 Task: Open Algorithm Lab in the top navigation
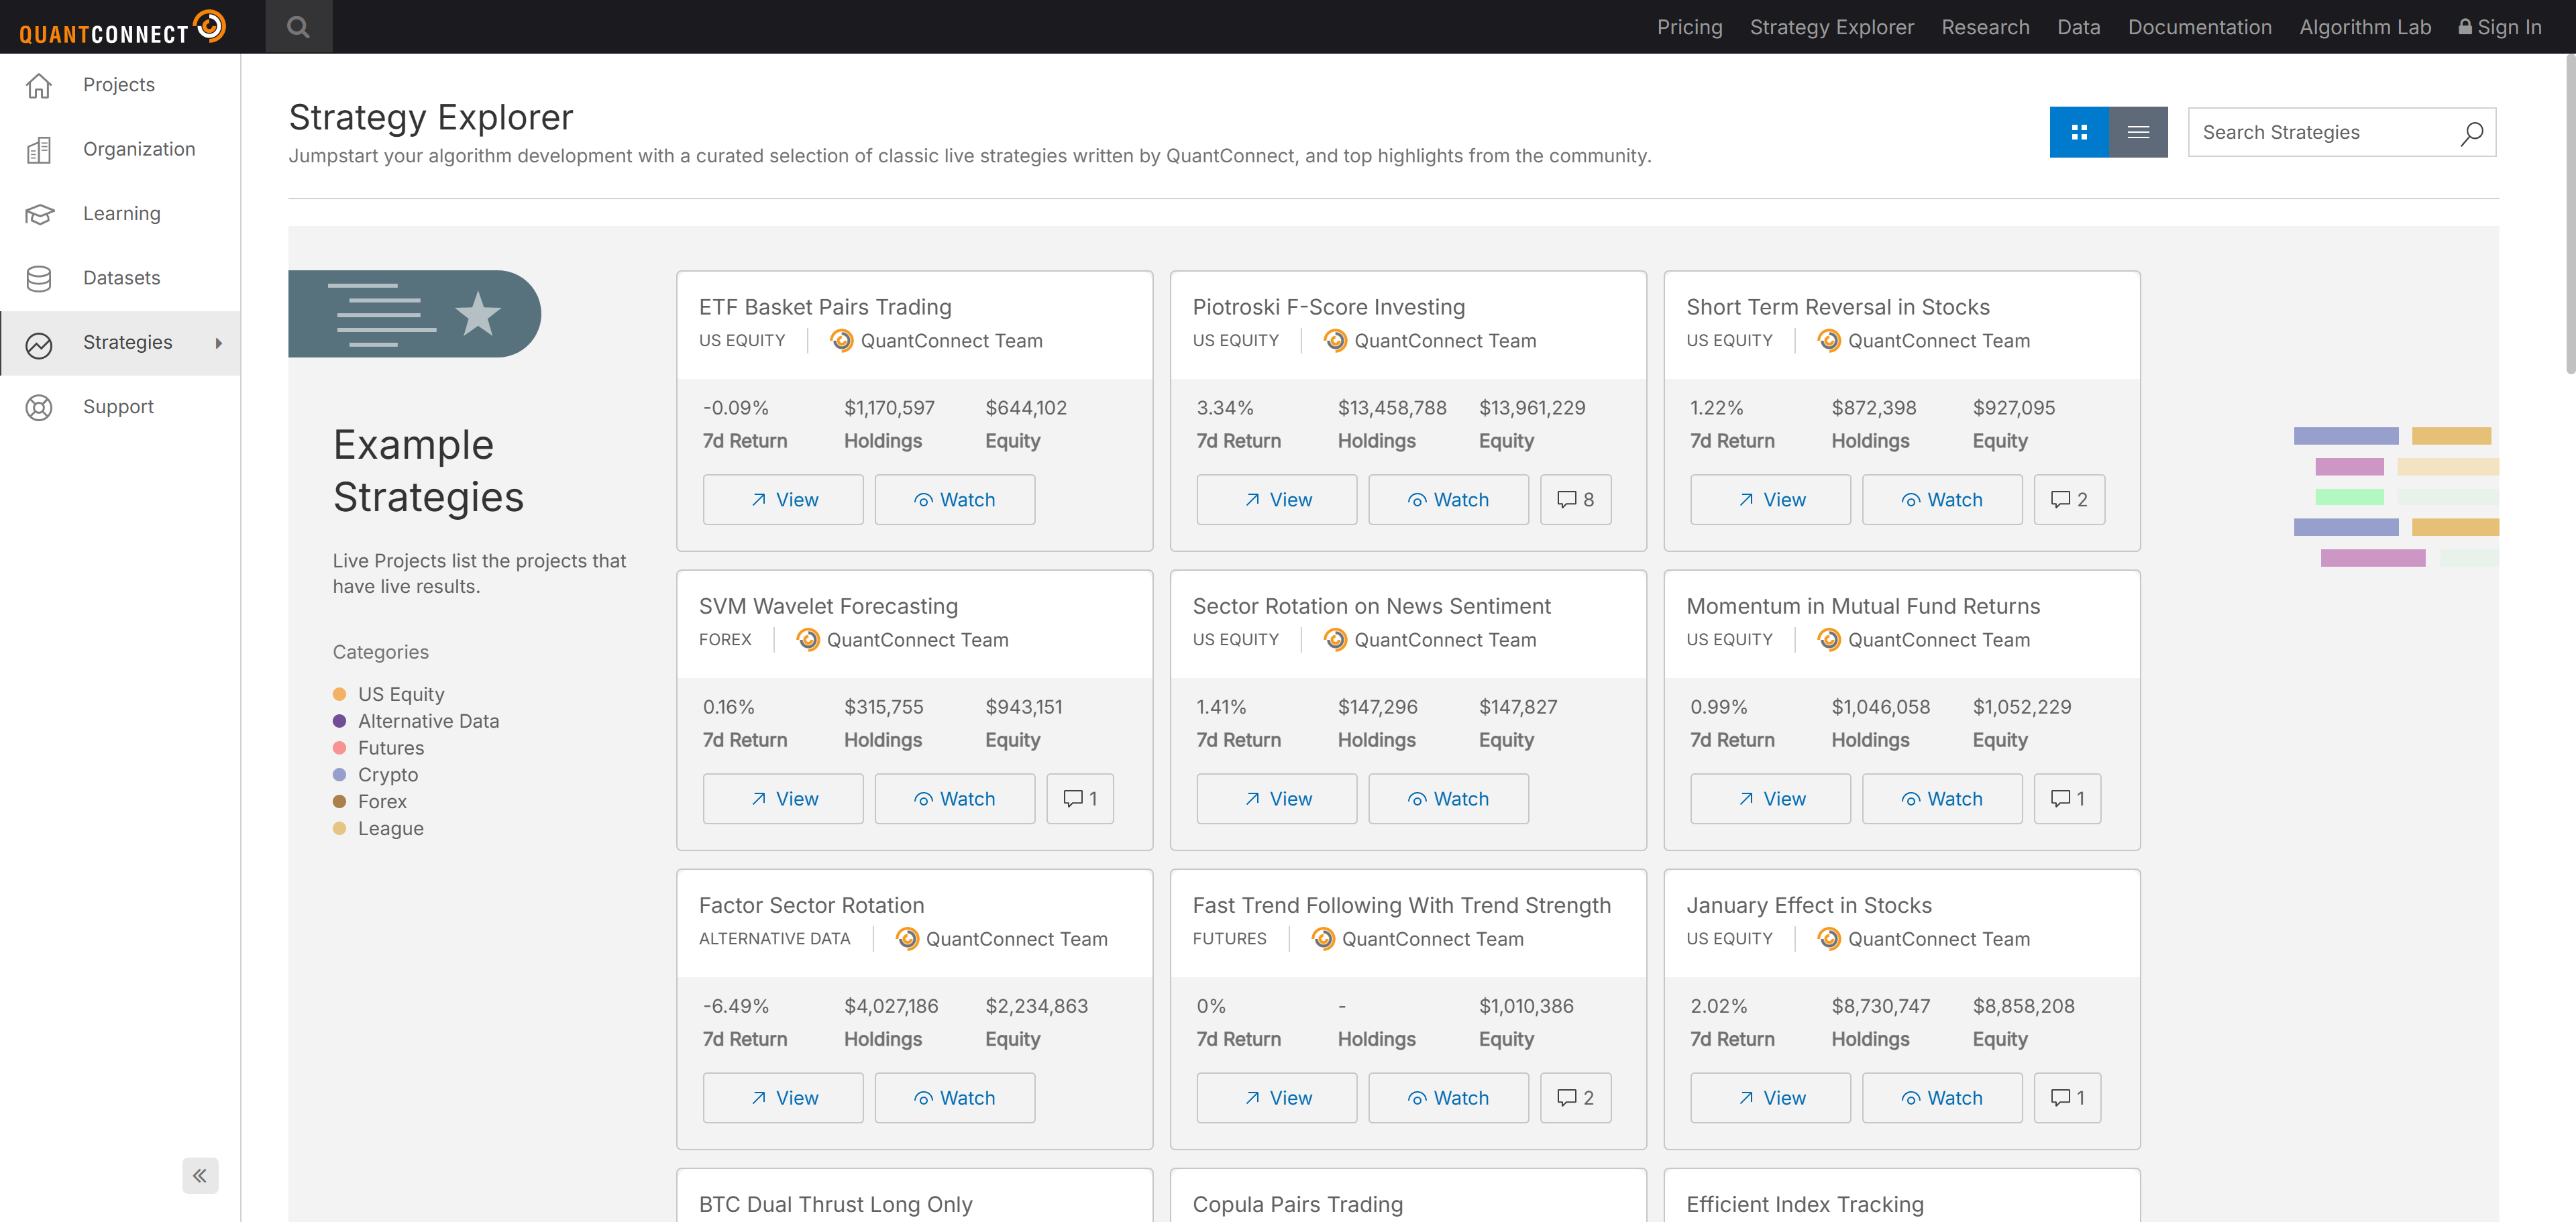tap(2364, 27)
